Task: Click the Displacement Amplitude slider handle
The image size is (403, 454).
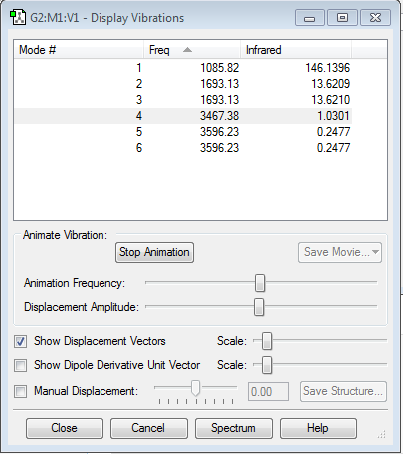Action: pyautogui.click(x=259, y=307)
